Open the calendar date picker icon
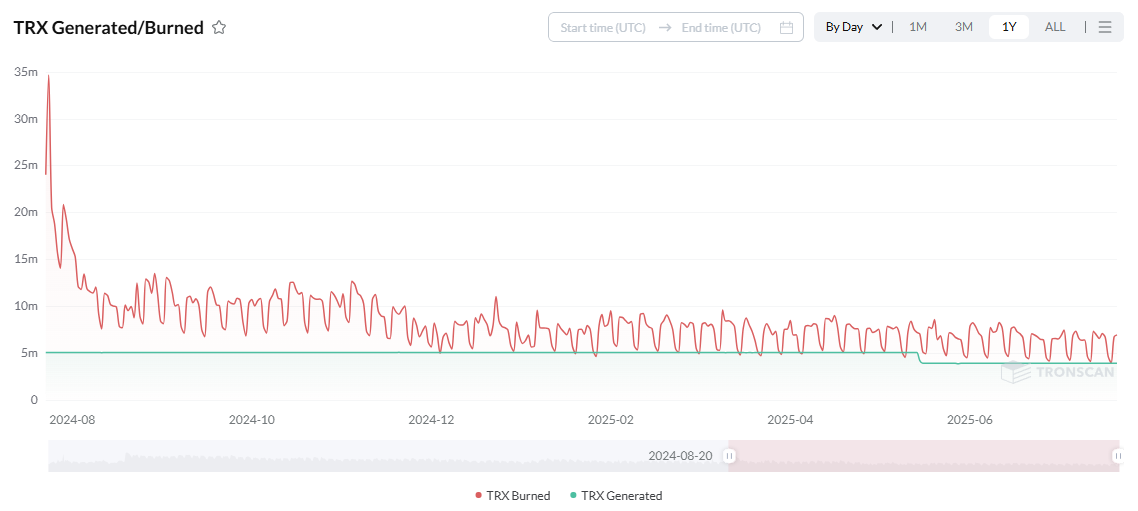Image resolution: width=1138 pixels, height=511 pixels. 786,28
